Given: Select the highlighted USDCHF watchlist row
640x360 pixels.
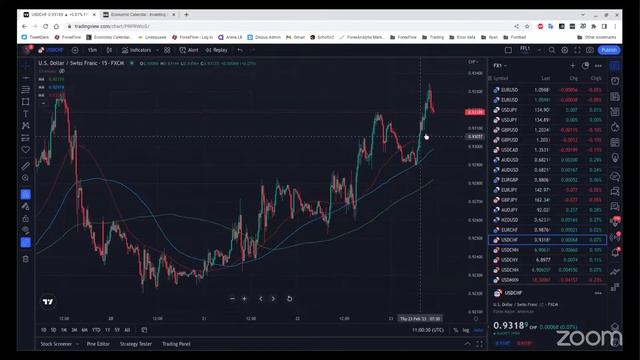Looking at the screenshot, I should [547, 240].
